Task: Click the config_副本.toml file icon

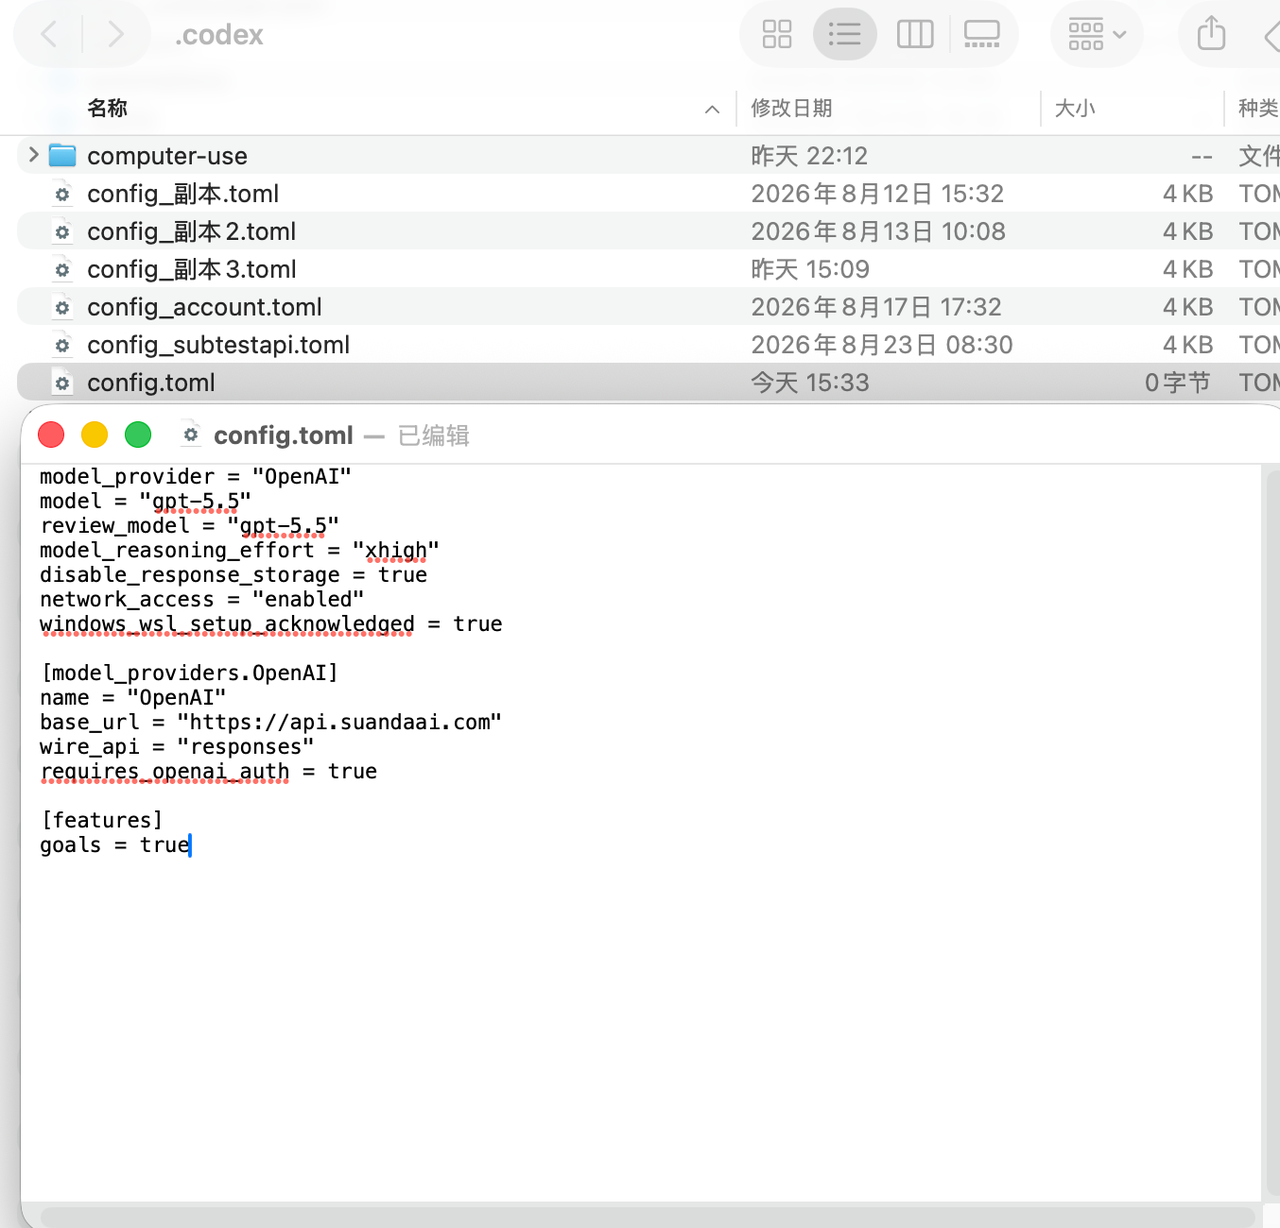Action: tap(63, 194)
